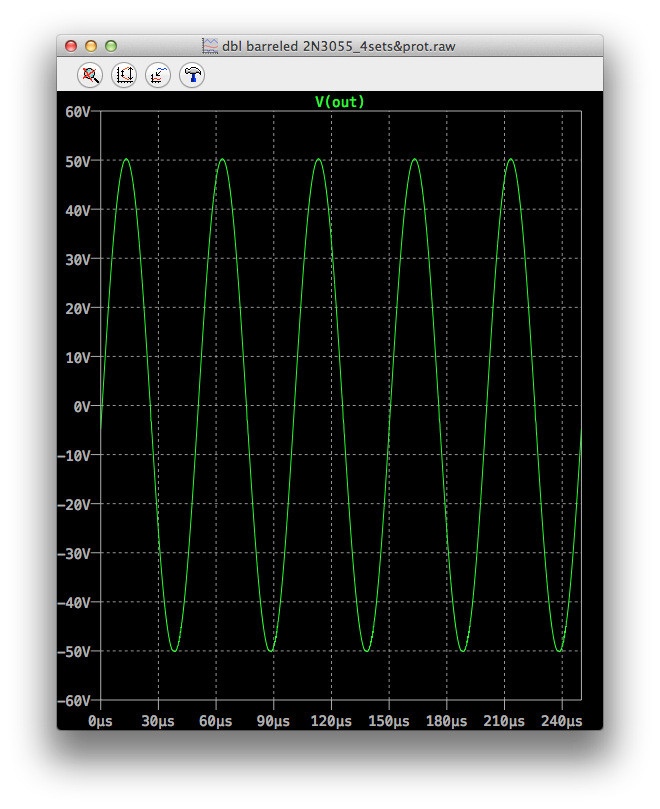This screenshot has height=809, width=660.
Task: Click the 20V vertical axis label
Action: click(x=78, y=309)
